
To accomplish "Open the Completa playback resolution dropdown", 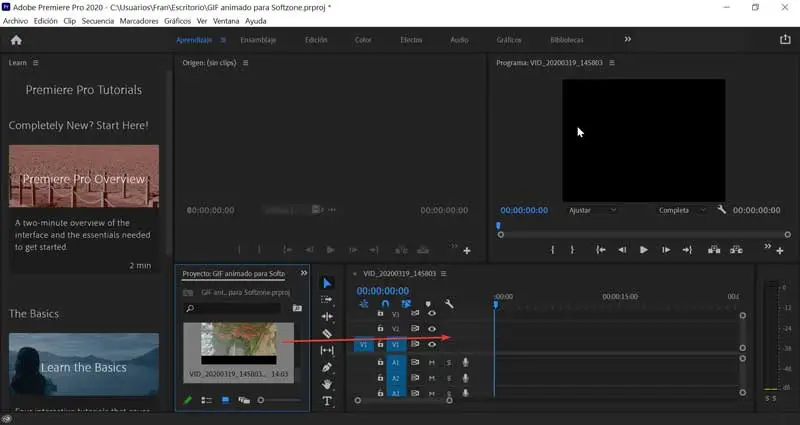I will point(682,210).
